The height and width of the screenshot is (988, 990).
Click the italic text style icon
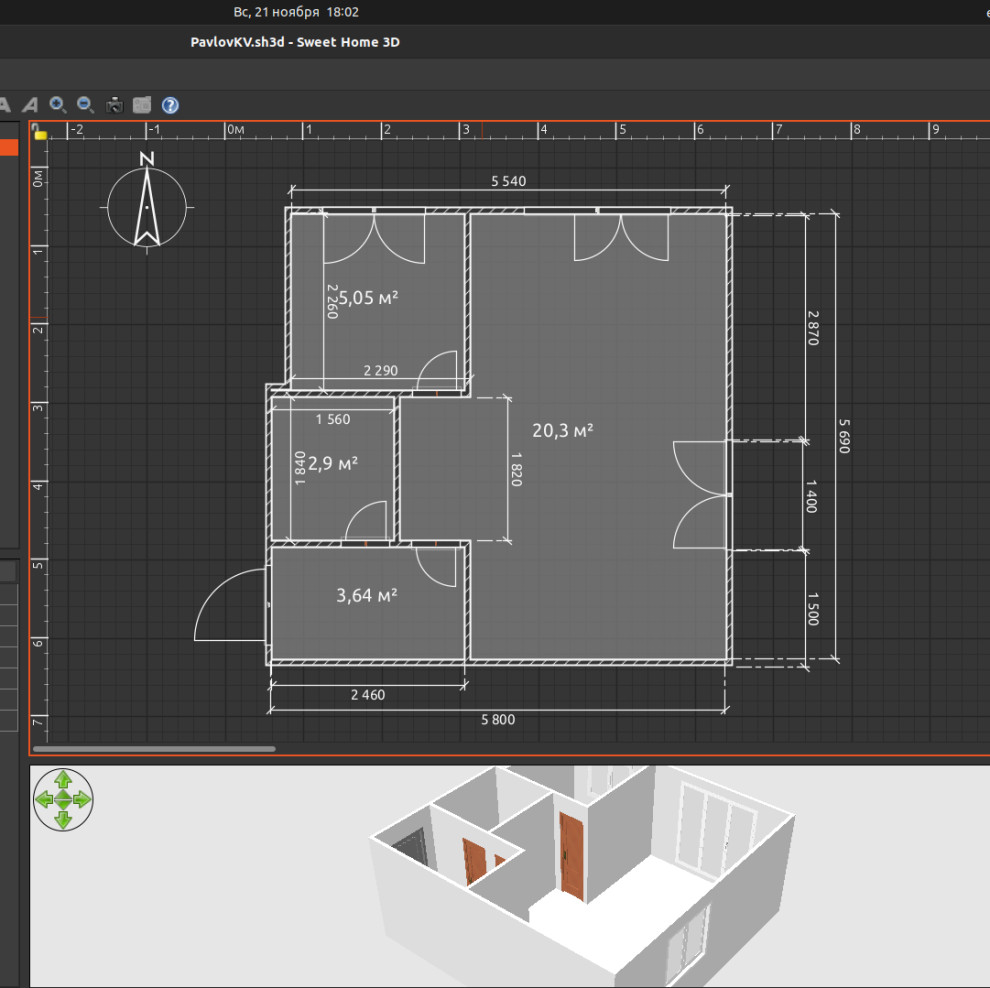pos(30,105)
